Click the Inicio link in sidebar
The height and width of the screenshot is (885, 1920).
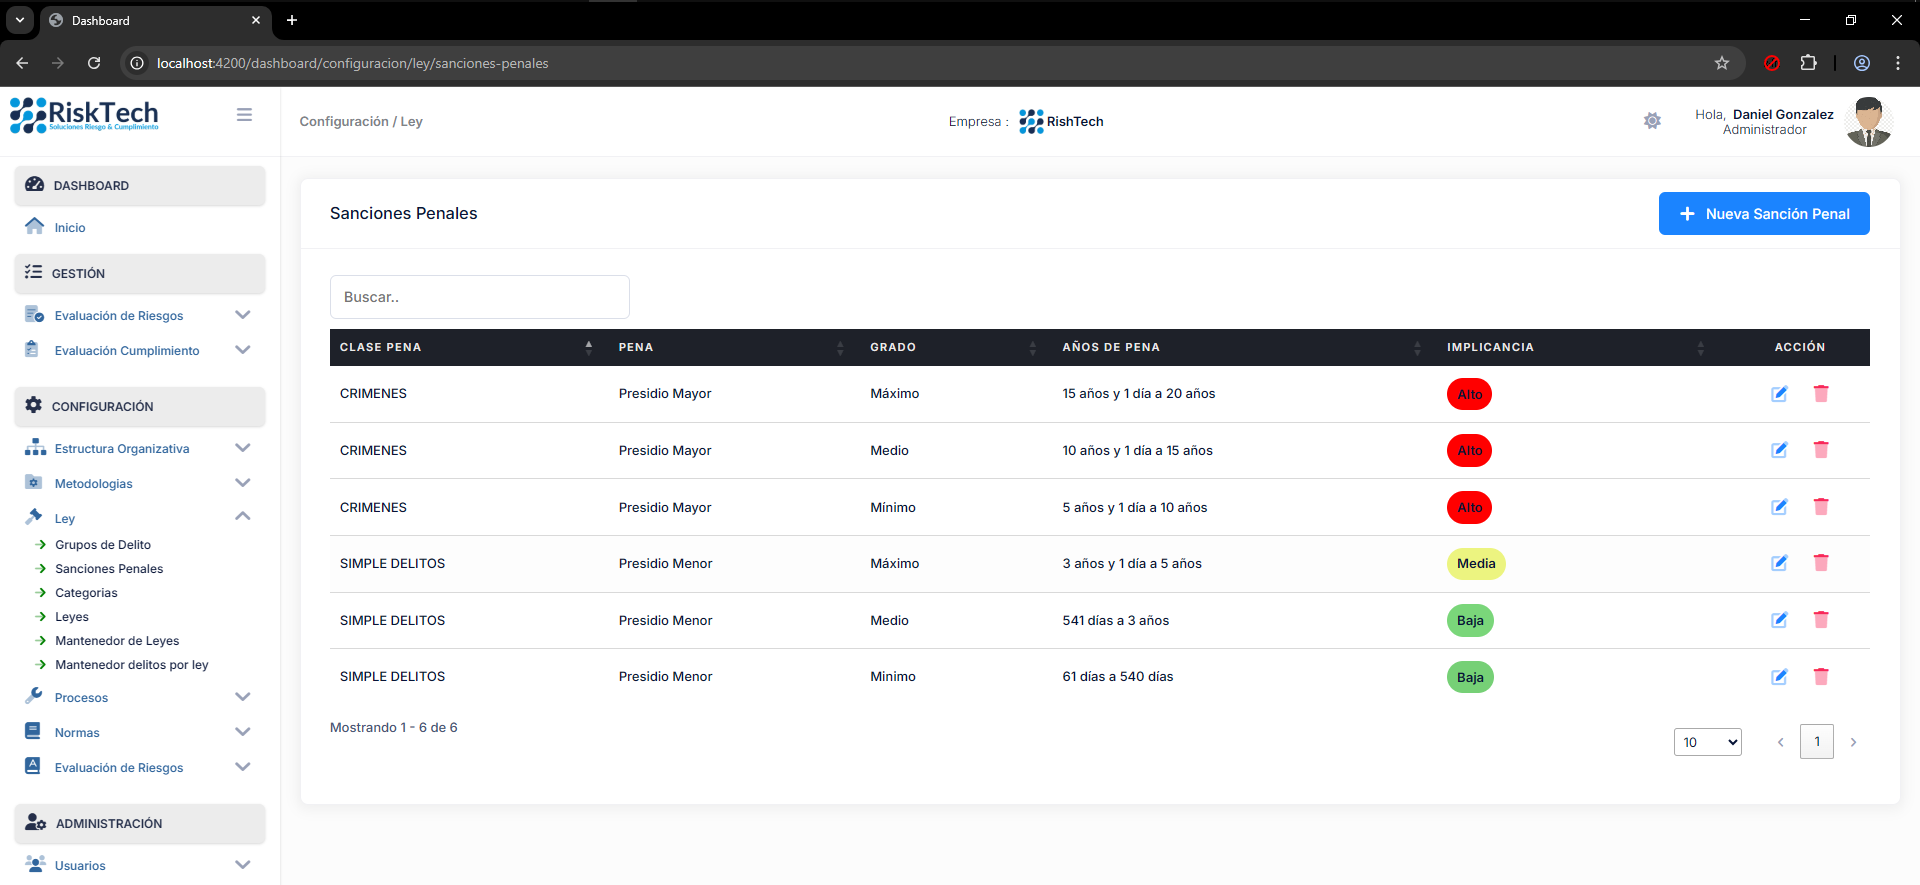click(70, 228)
